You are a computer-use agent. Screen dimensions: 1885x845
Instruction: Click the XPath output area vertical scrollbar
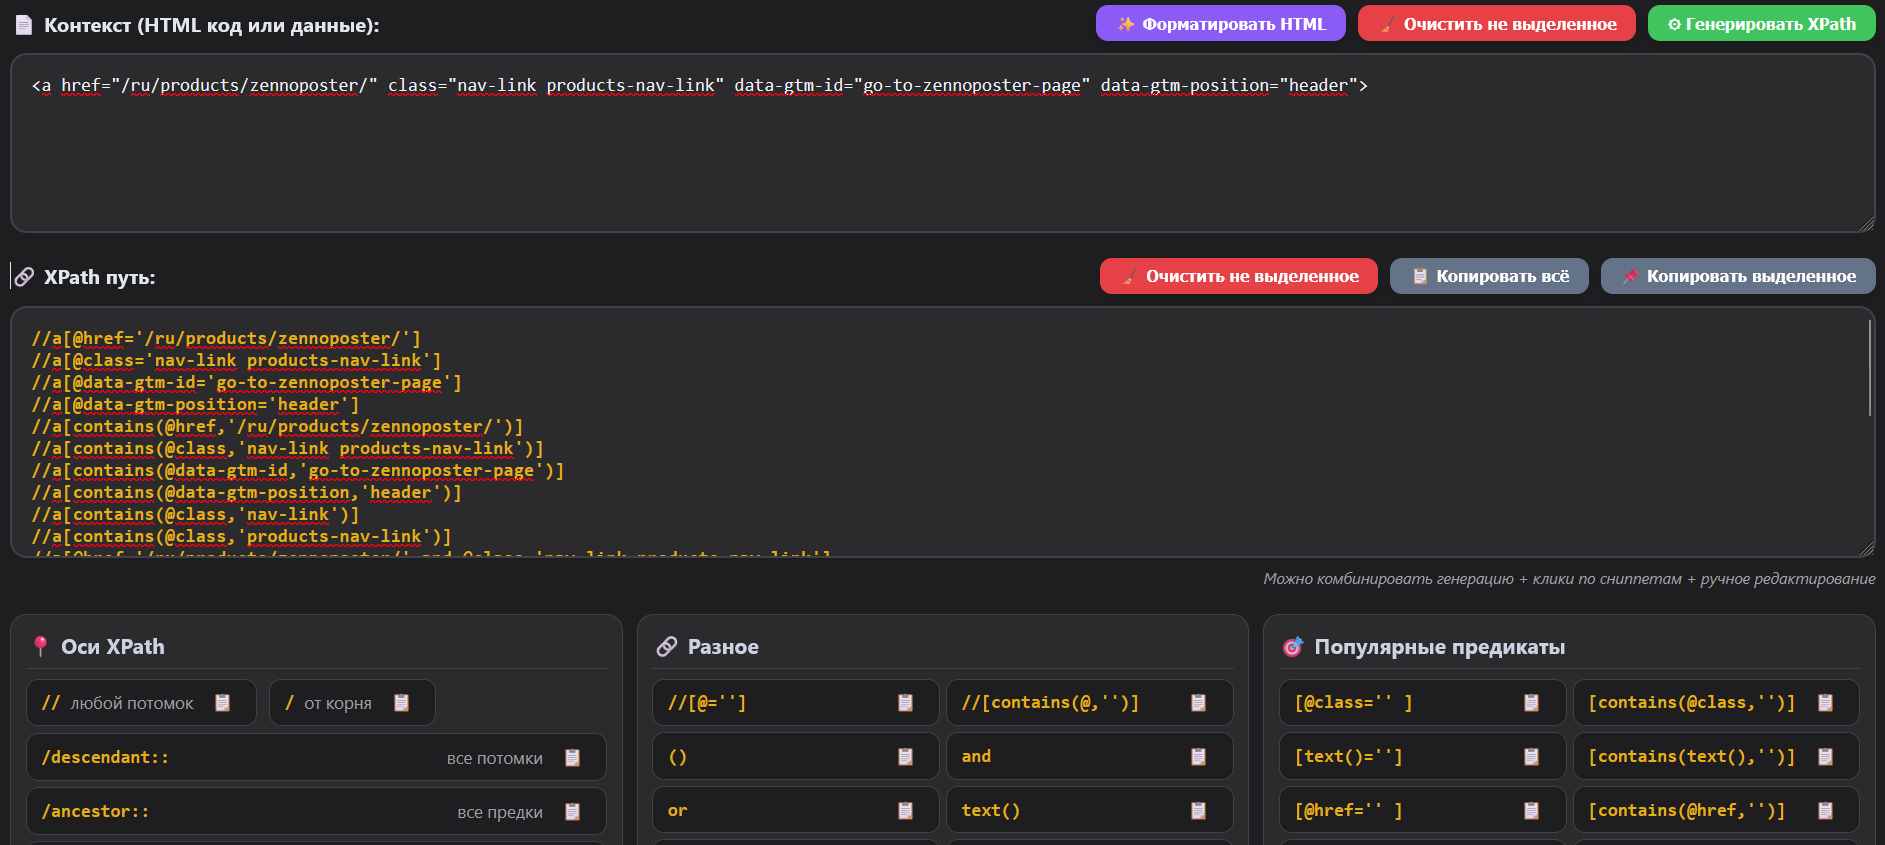1868,368
